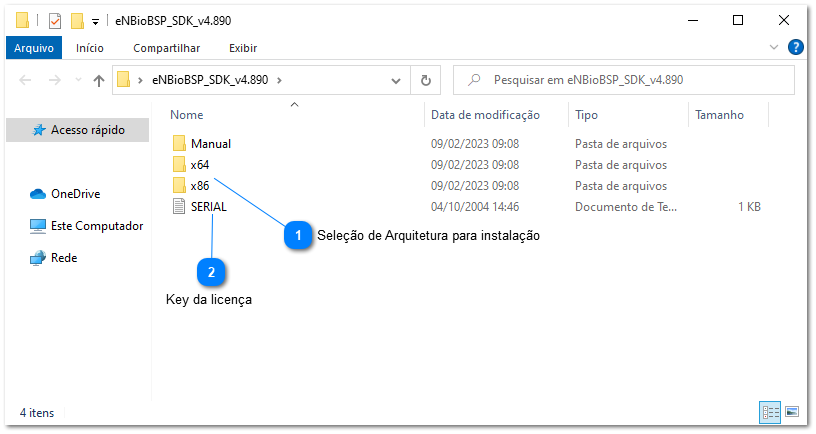Viewport: 816px width, 434px height.
Task: Click the Pasta de arquivos cell for Manual
Action: click(621, 144)
